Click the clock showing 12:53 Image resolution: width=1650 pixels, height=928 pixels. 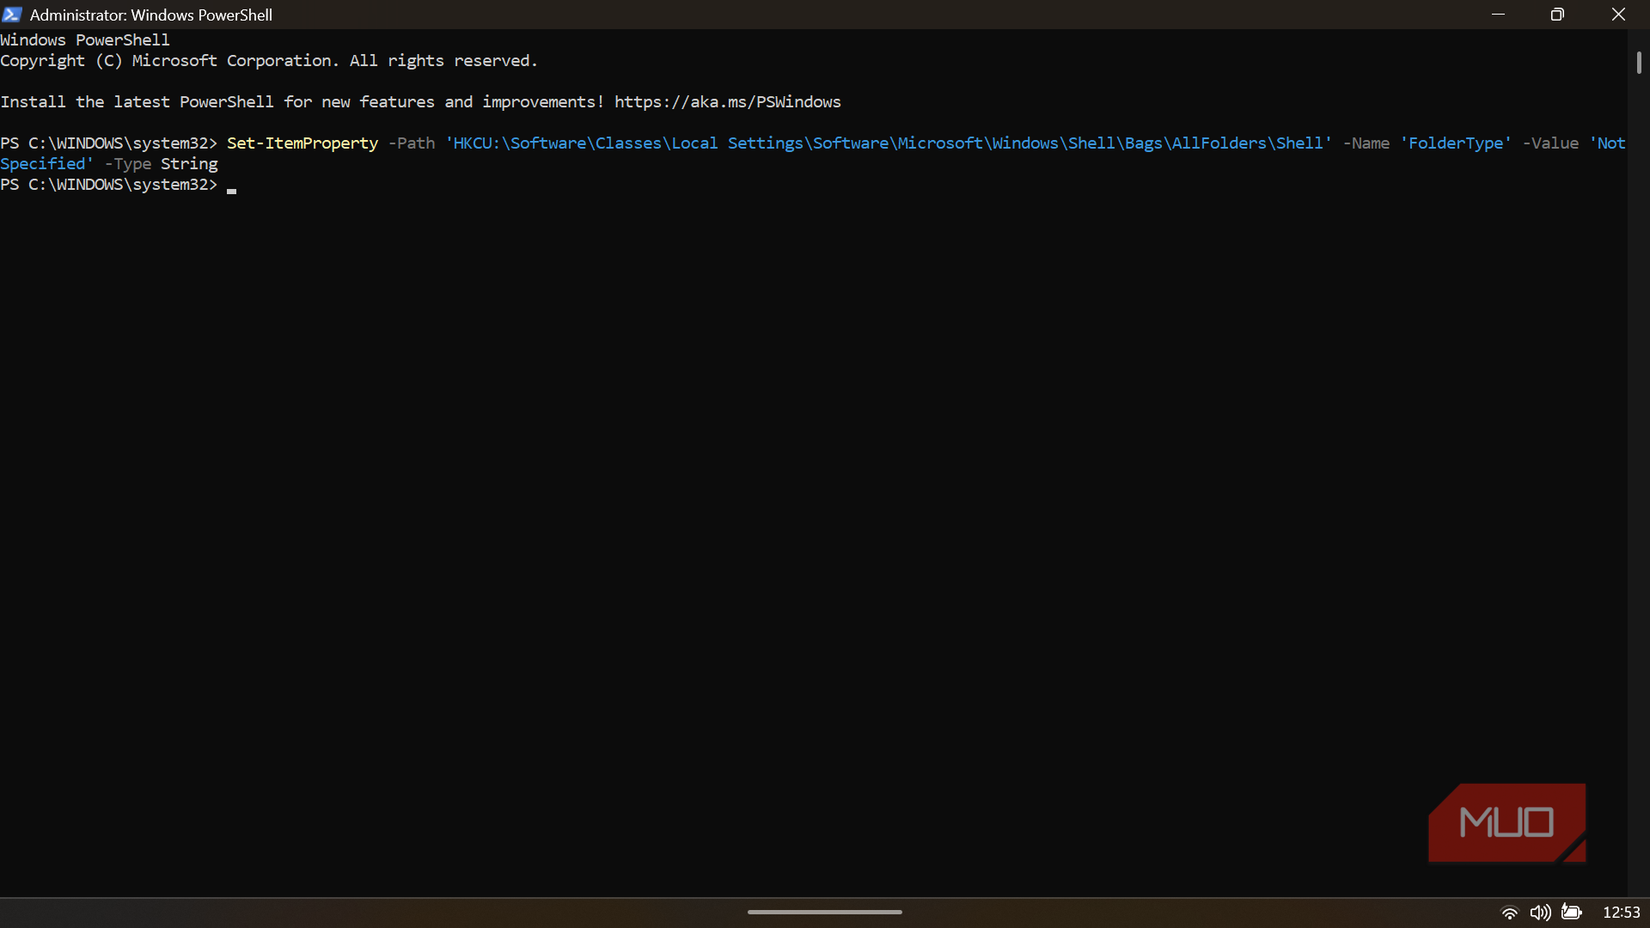click(x=1622, y=912)
